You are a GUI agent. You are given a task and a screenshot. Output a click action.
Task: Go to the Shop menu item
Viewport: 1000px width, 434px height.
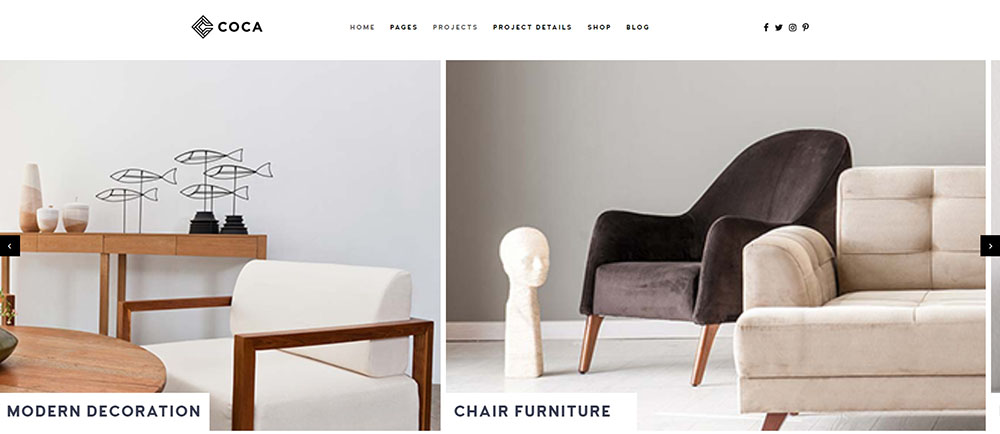(x=599, y=27)
